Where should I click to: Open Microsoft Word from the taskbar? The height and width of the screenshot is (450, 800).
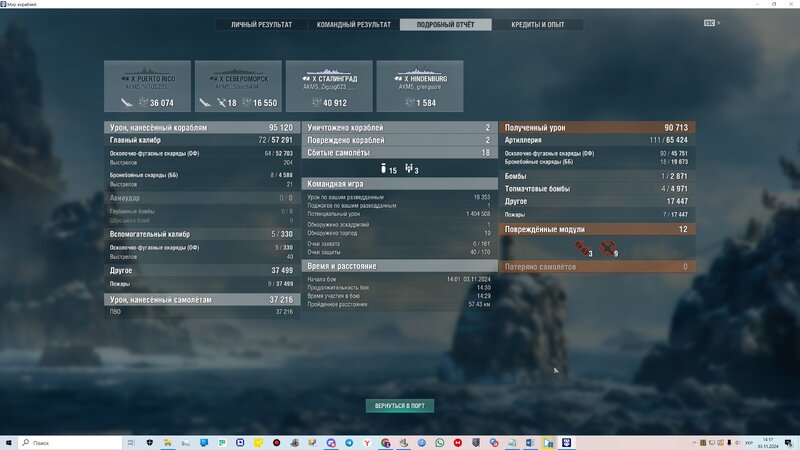click(x=530, y=442)
